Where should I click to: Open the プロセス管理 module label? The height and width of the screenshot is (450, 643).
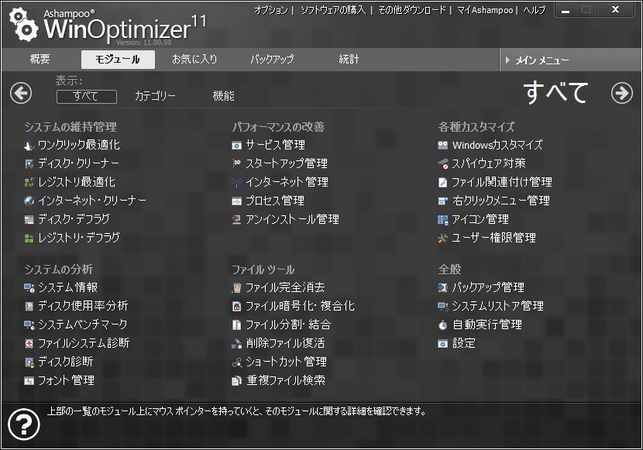(275, 201)
